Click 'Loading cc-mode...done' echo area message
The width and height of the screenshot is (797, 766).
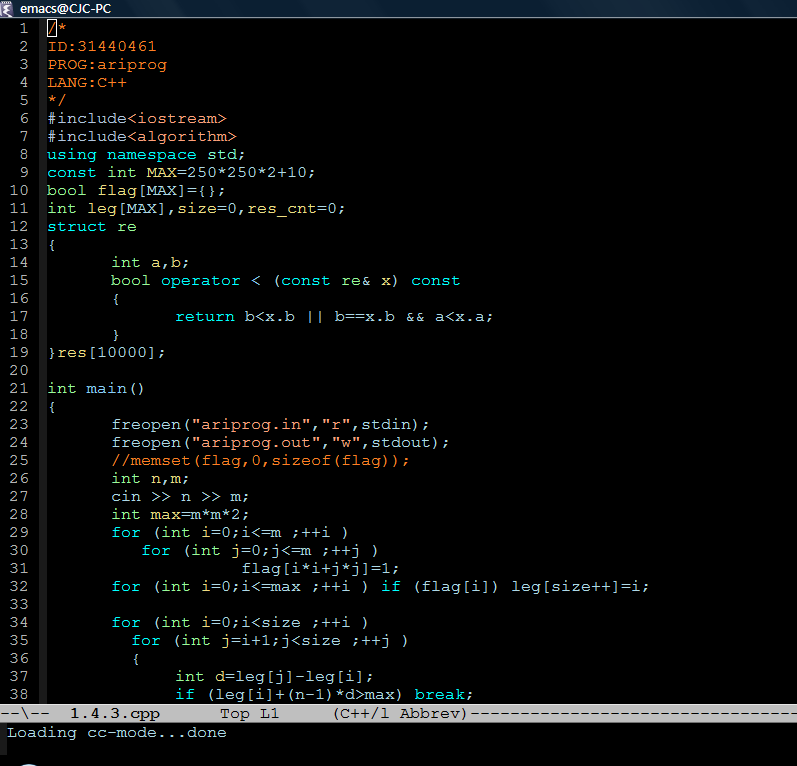(117, 732)
